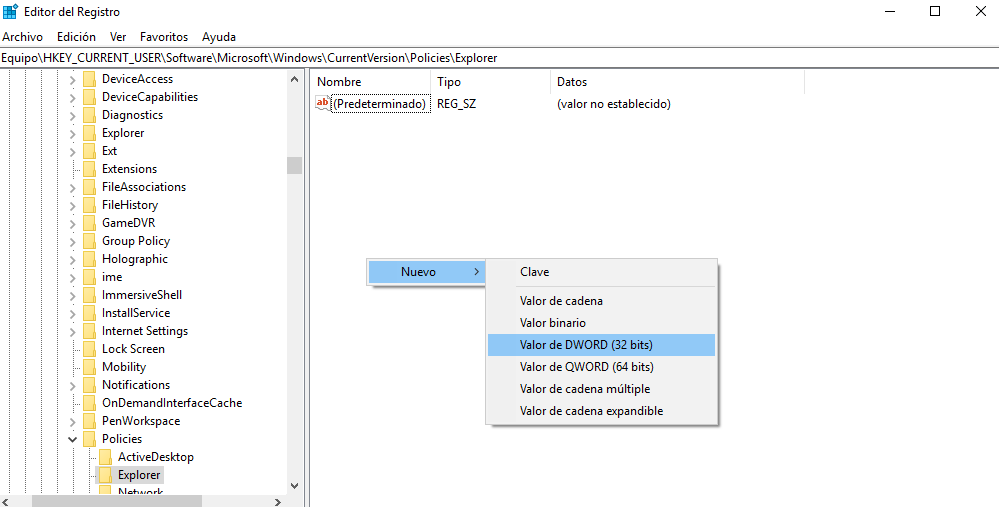The height and width of the screenshot is (507, 999).
Task: Click the InstallService folder icon
Action: 89,313
